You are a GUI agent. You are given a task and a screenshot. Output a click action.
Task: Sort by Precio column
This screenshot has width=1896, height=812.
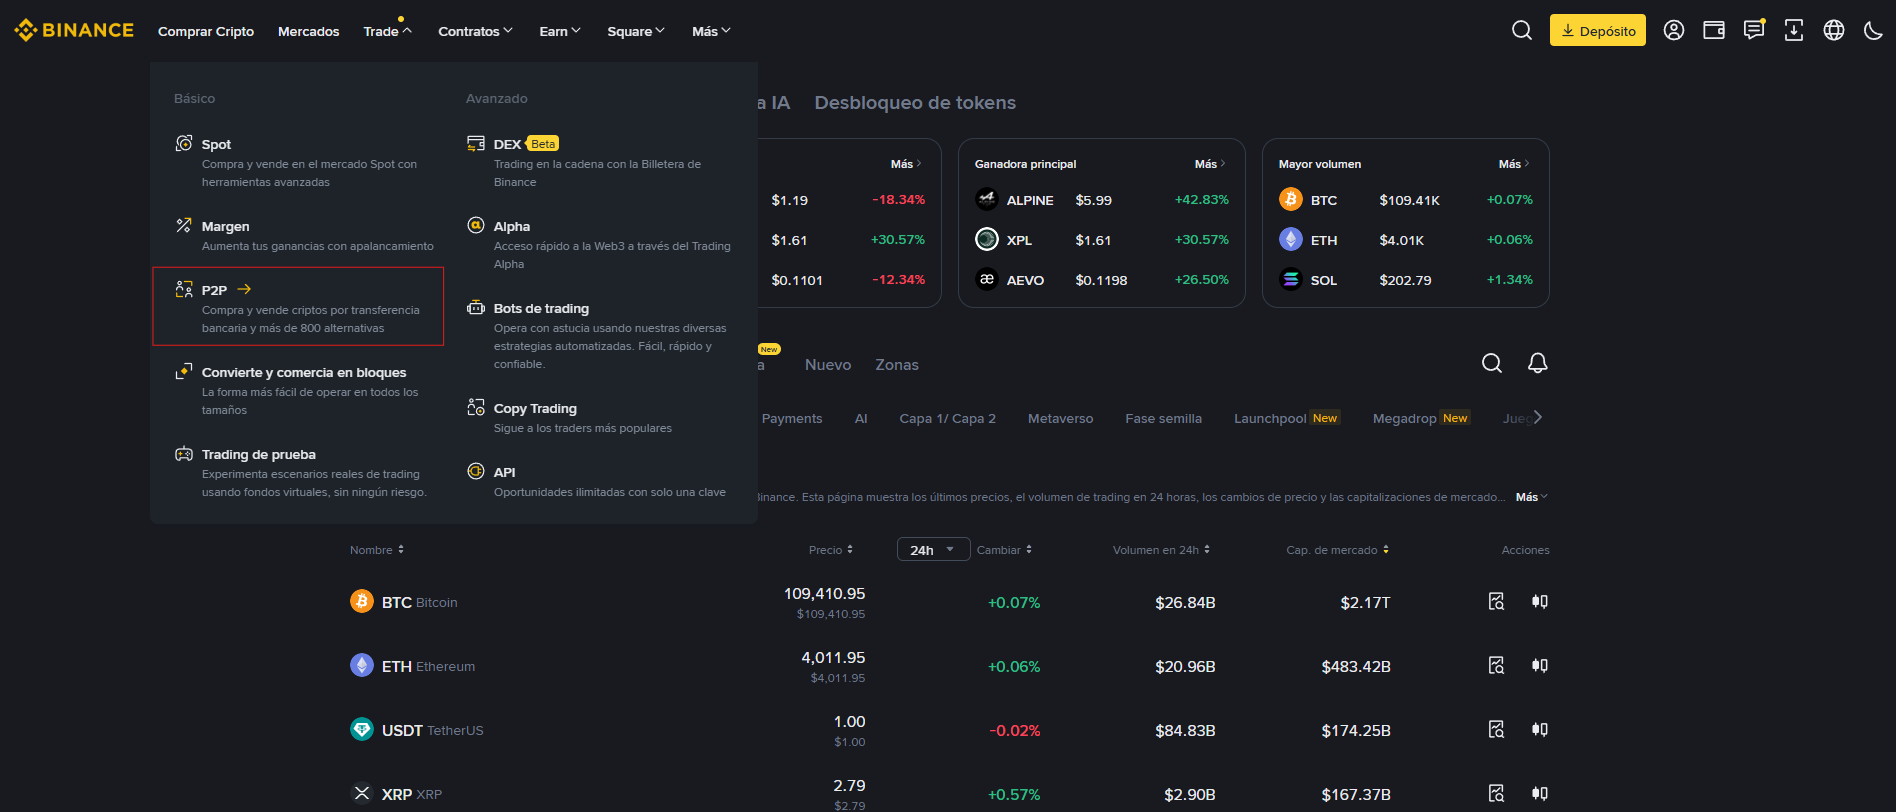pos(831,550)
